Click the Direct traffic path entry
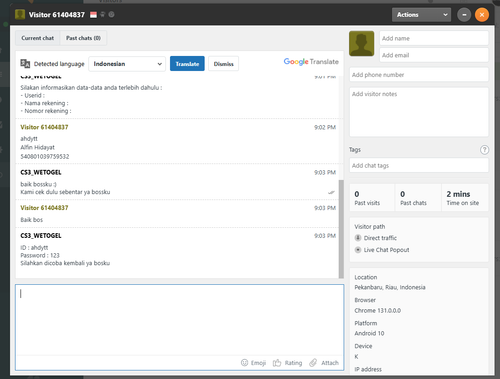This screenshot has height=379, width=500. coord(380,238)
